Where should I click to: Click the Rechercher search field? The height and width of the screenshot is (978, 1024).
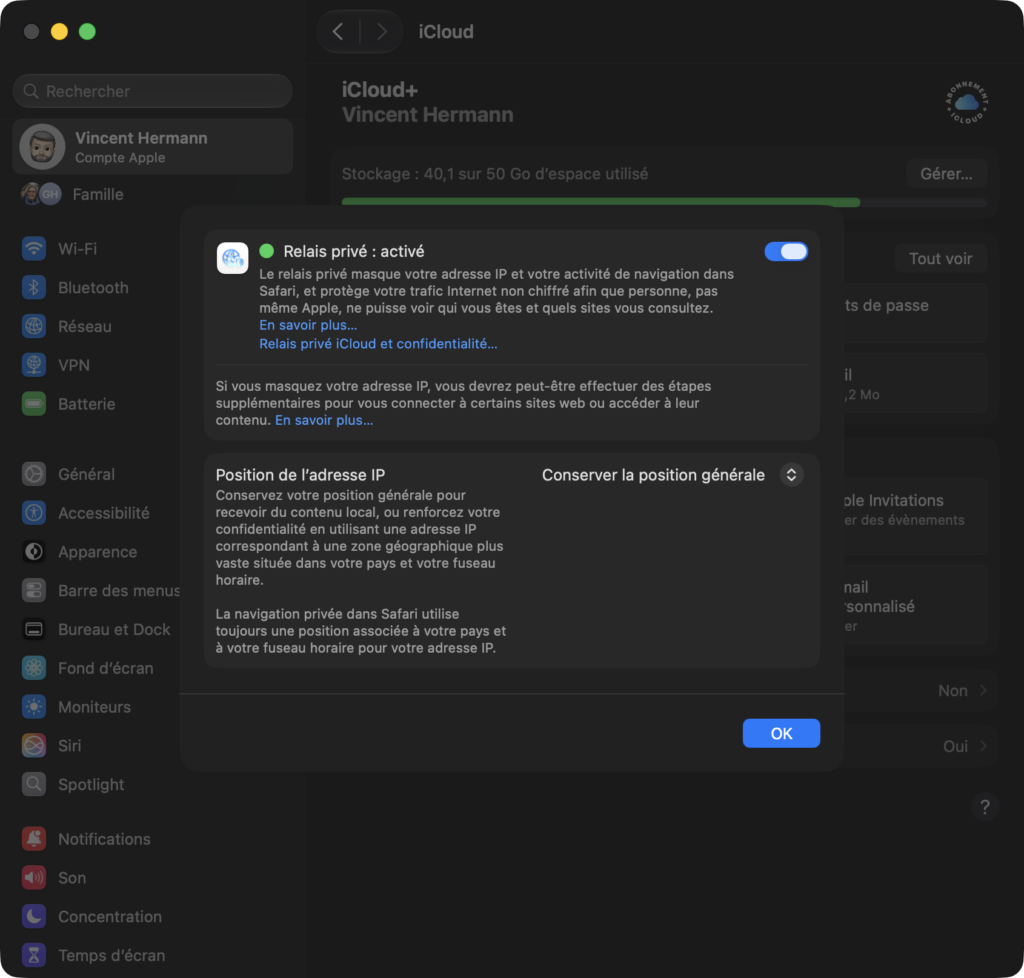[x=153, y=91]
